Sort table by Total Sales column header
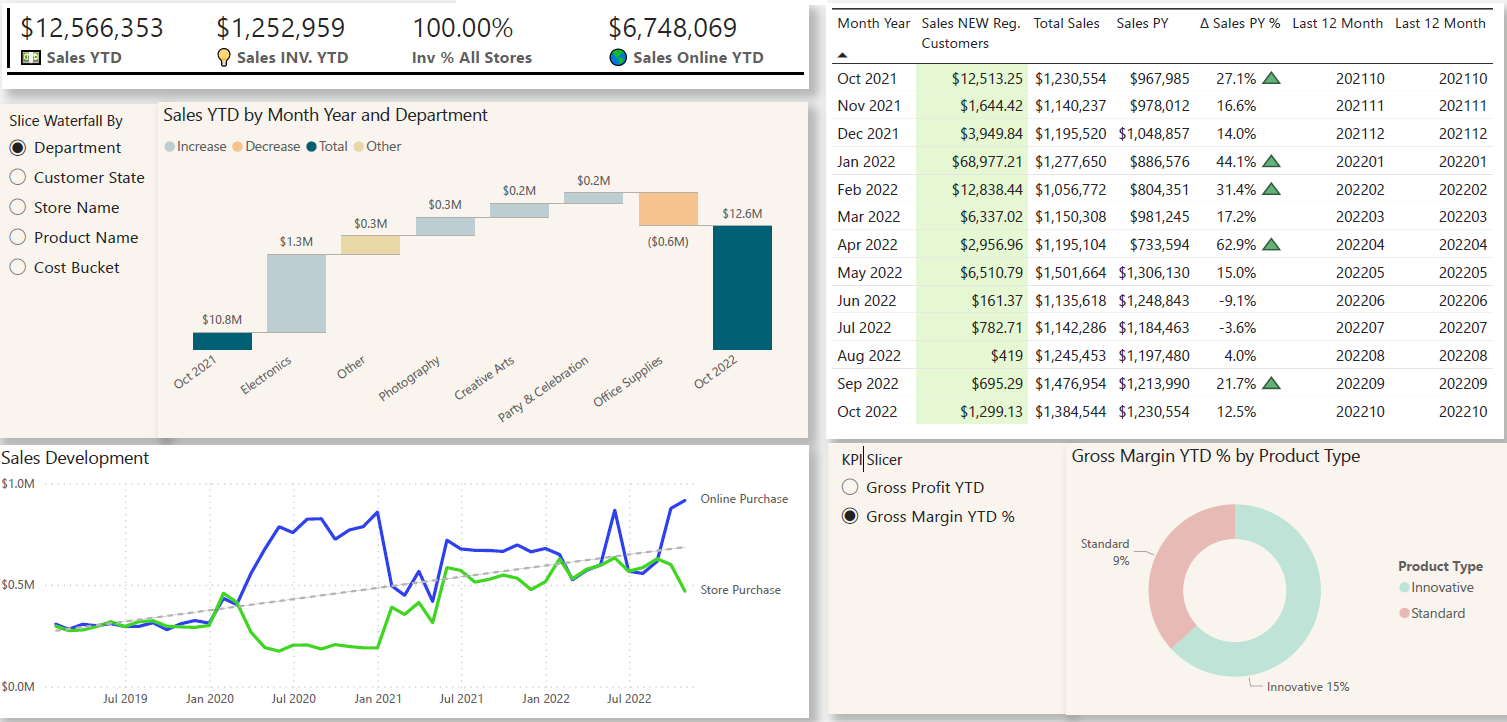The width and height of the screenshot is (1507, 722). pos(1066,23)
